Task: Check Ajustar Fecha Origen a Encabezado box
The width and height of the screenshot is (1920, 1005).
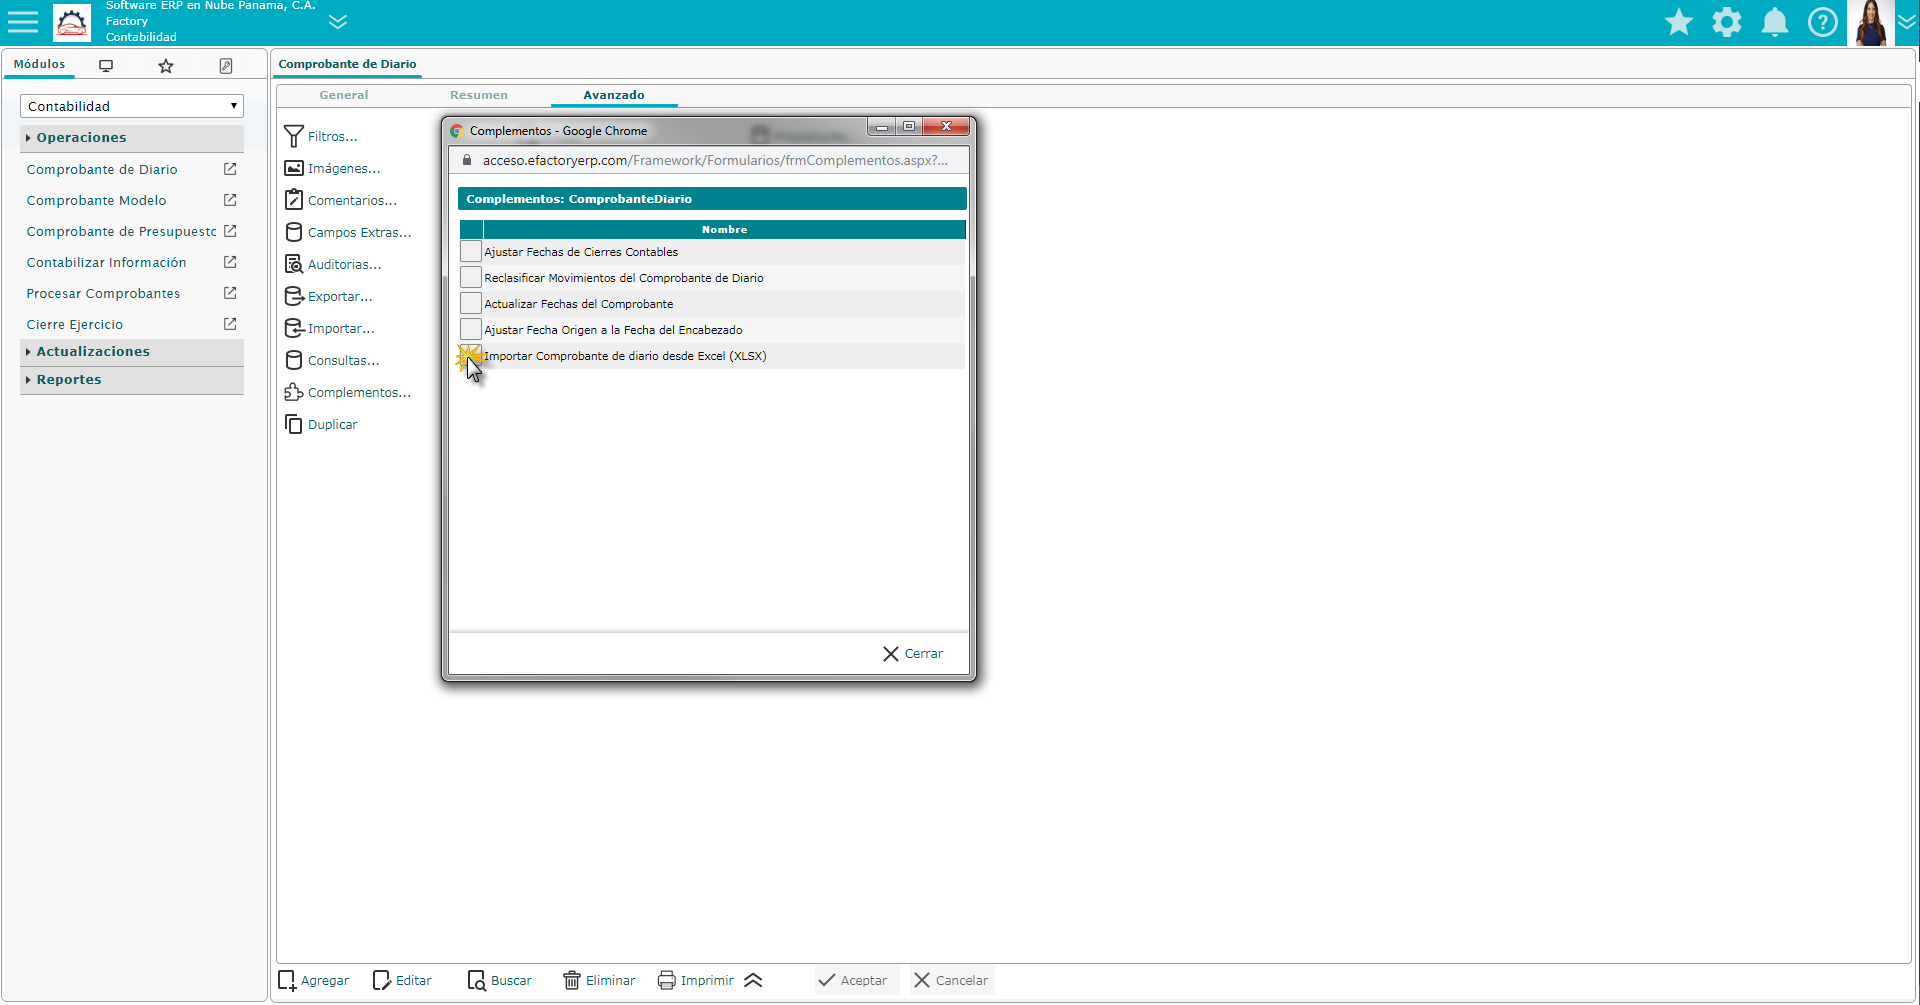Action: click(471, 329)
